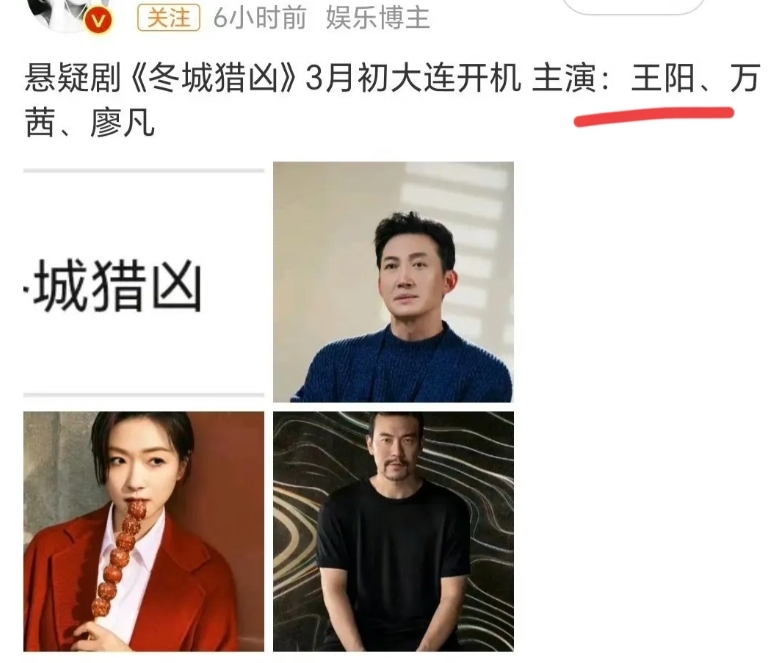This screenshot has width=772, height=663.
Task: Tap the 《冬城猎凶》 title in post text
Action: (x=213, y=79)
